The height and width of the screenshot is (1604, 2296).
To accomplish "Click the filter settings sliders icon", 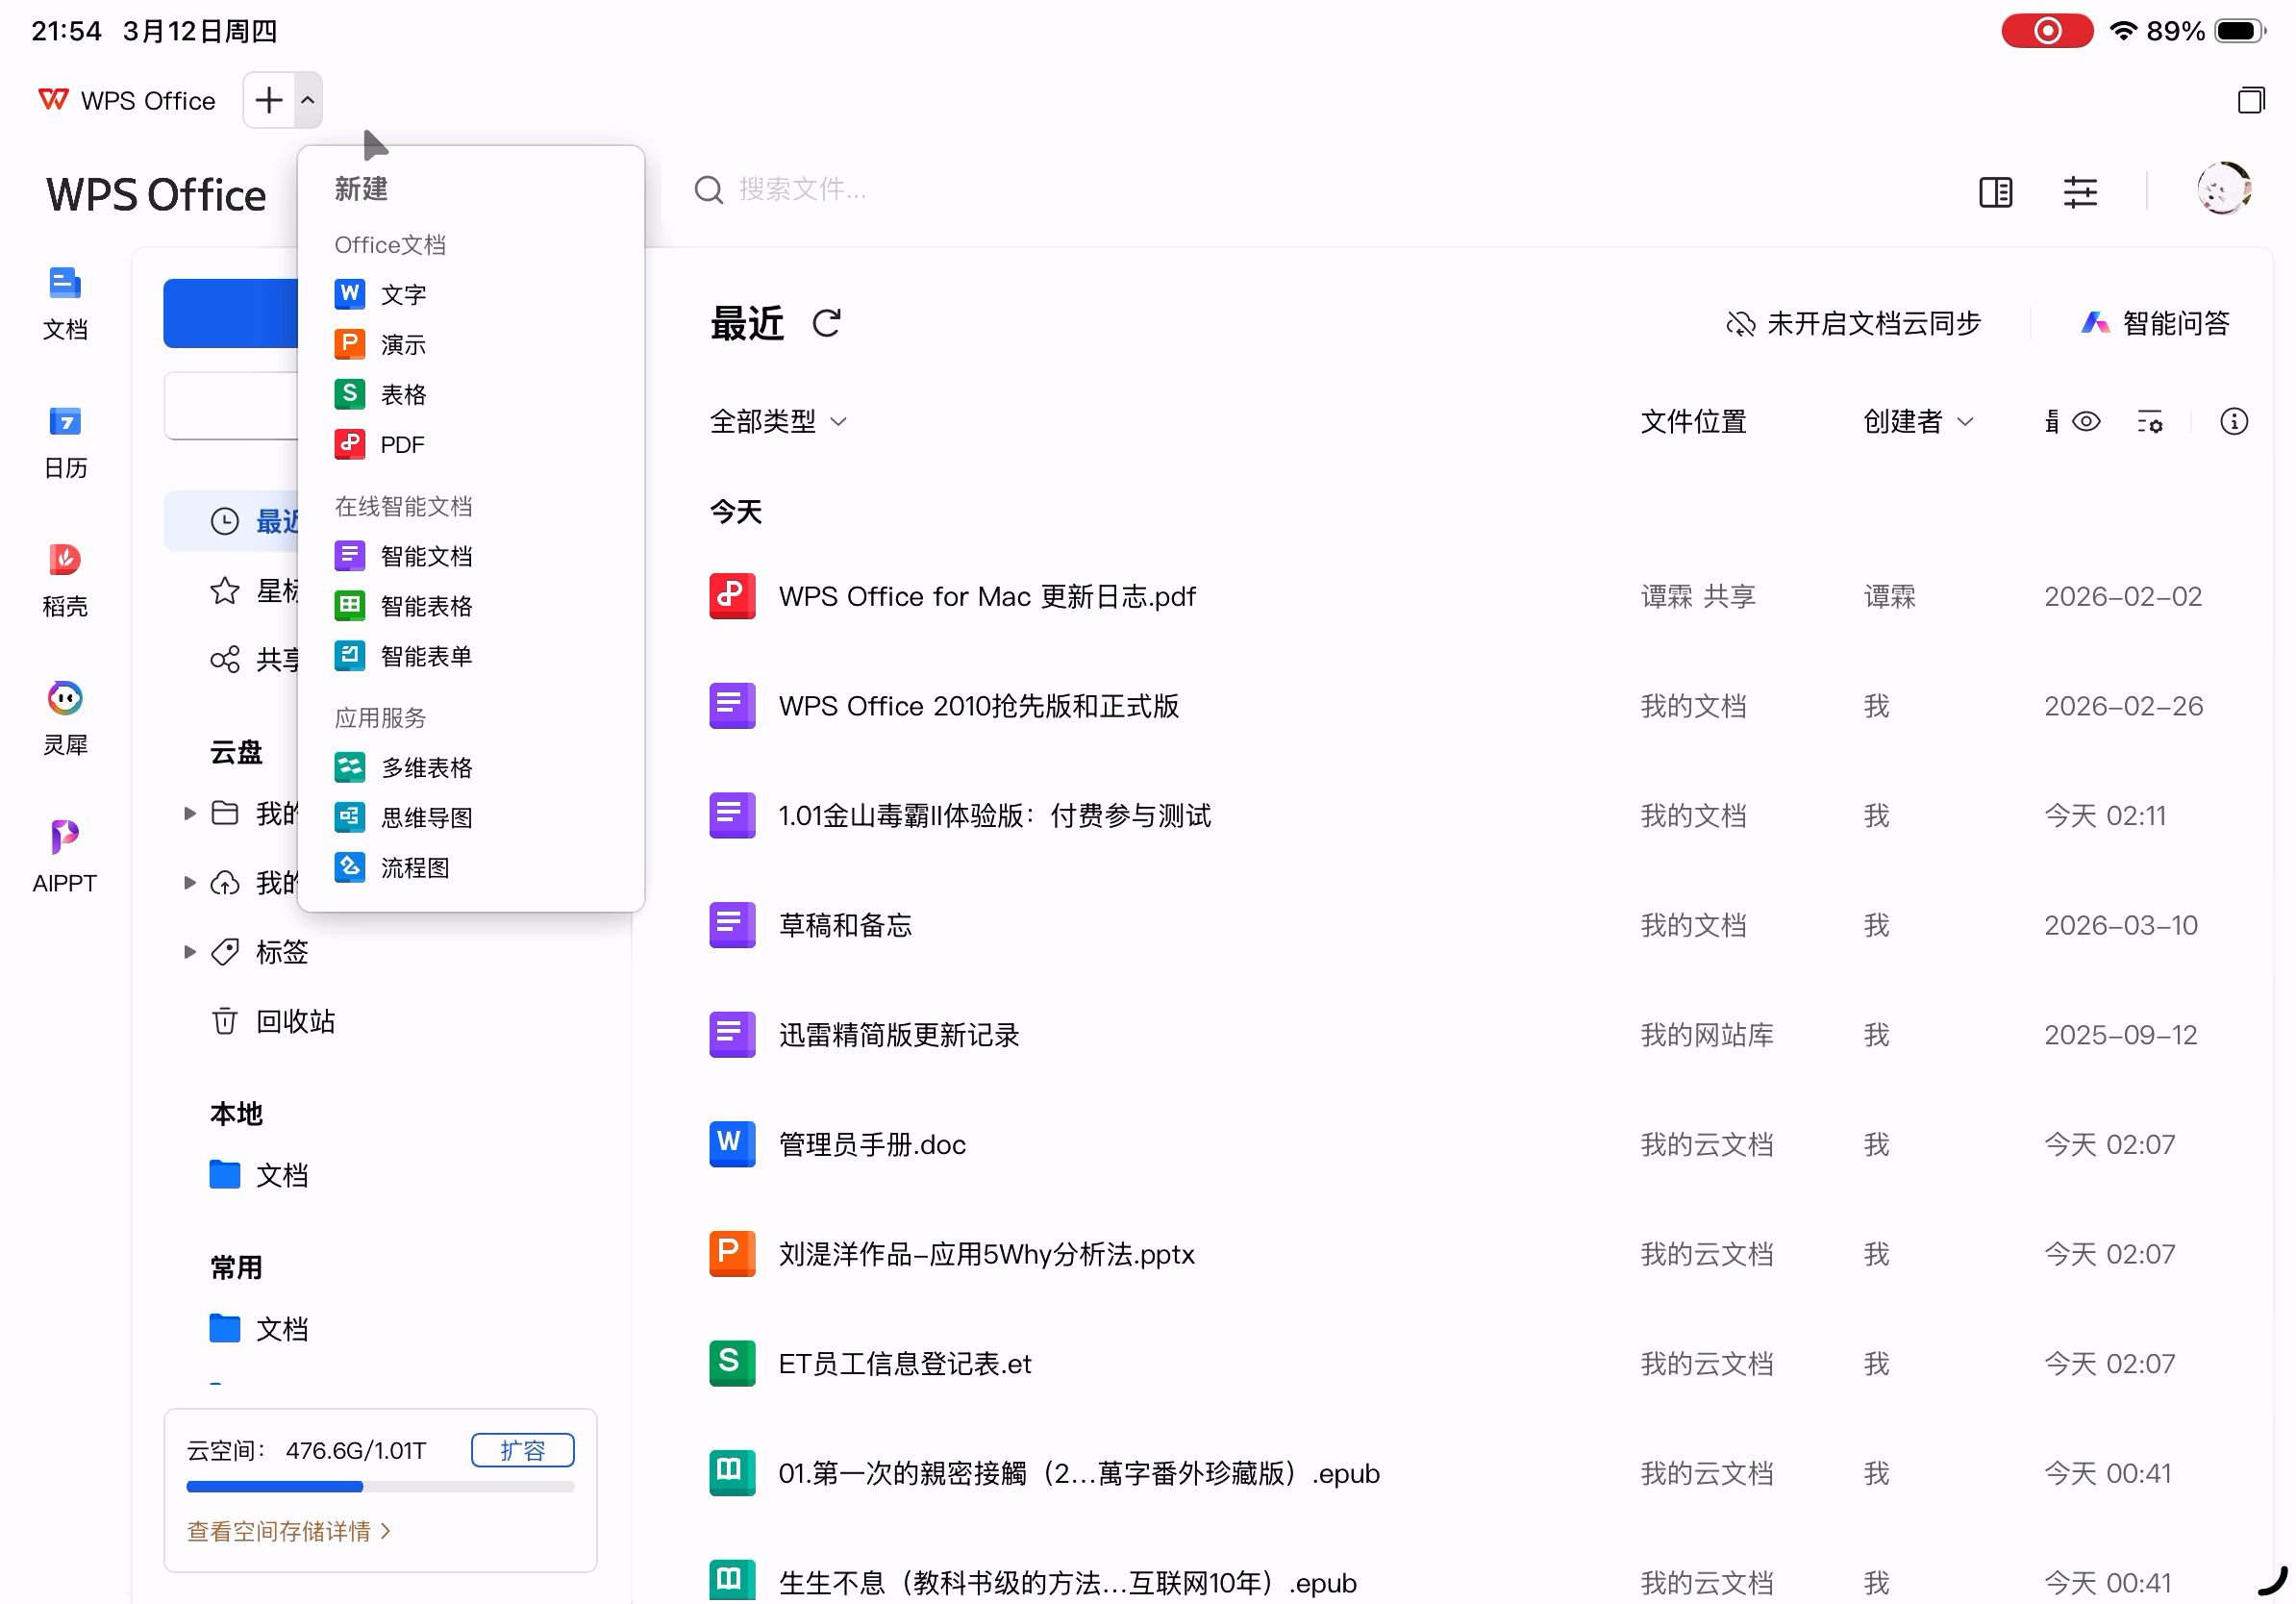I will 2079,191.
